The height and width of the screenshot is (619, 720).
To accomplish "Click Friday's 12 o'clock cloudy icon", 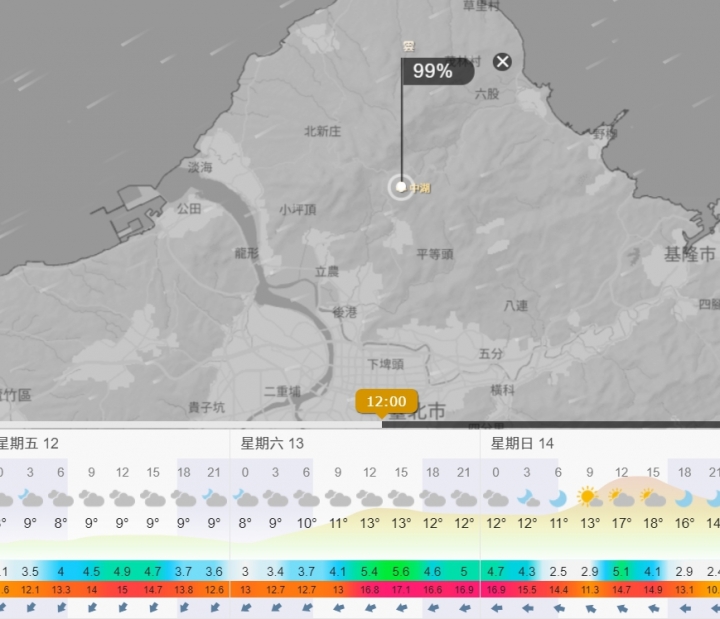I will 122,498.
